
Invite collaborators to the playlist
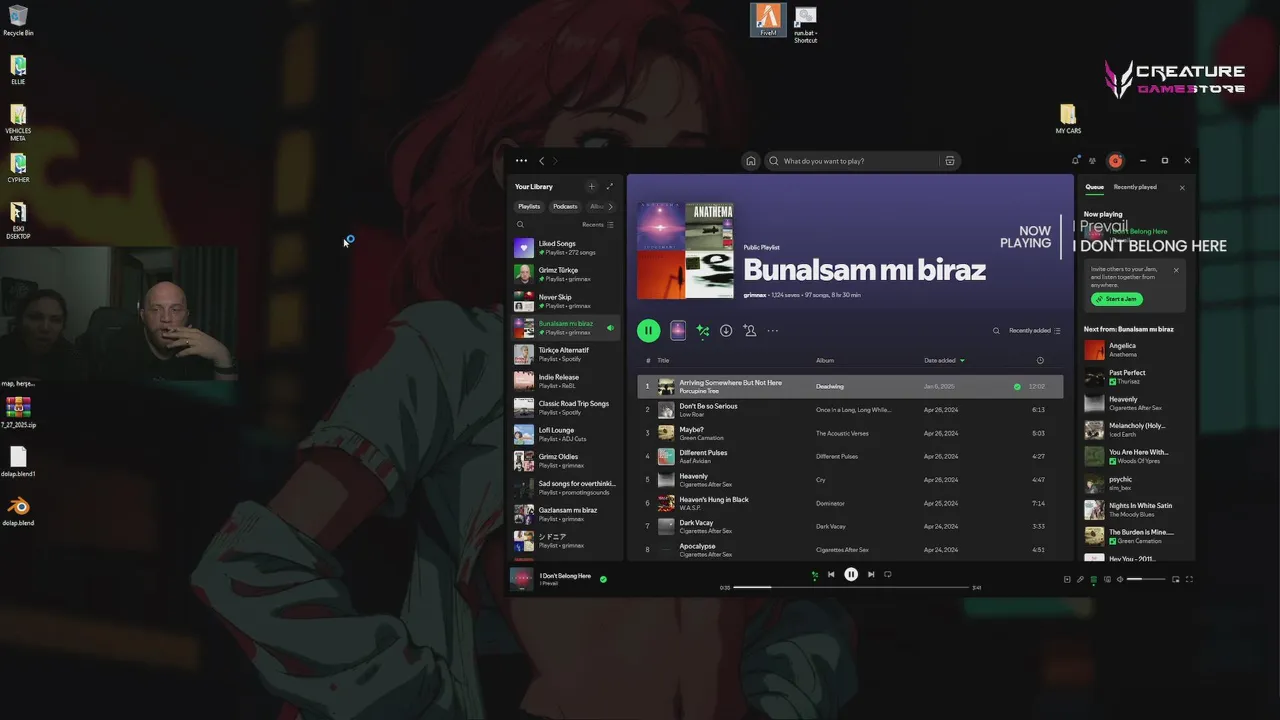pos(750,331)
